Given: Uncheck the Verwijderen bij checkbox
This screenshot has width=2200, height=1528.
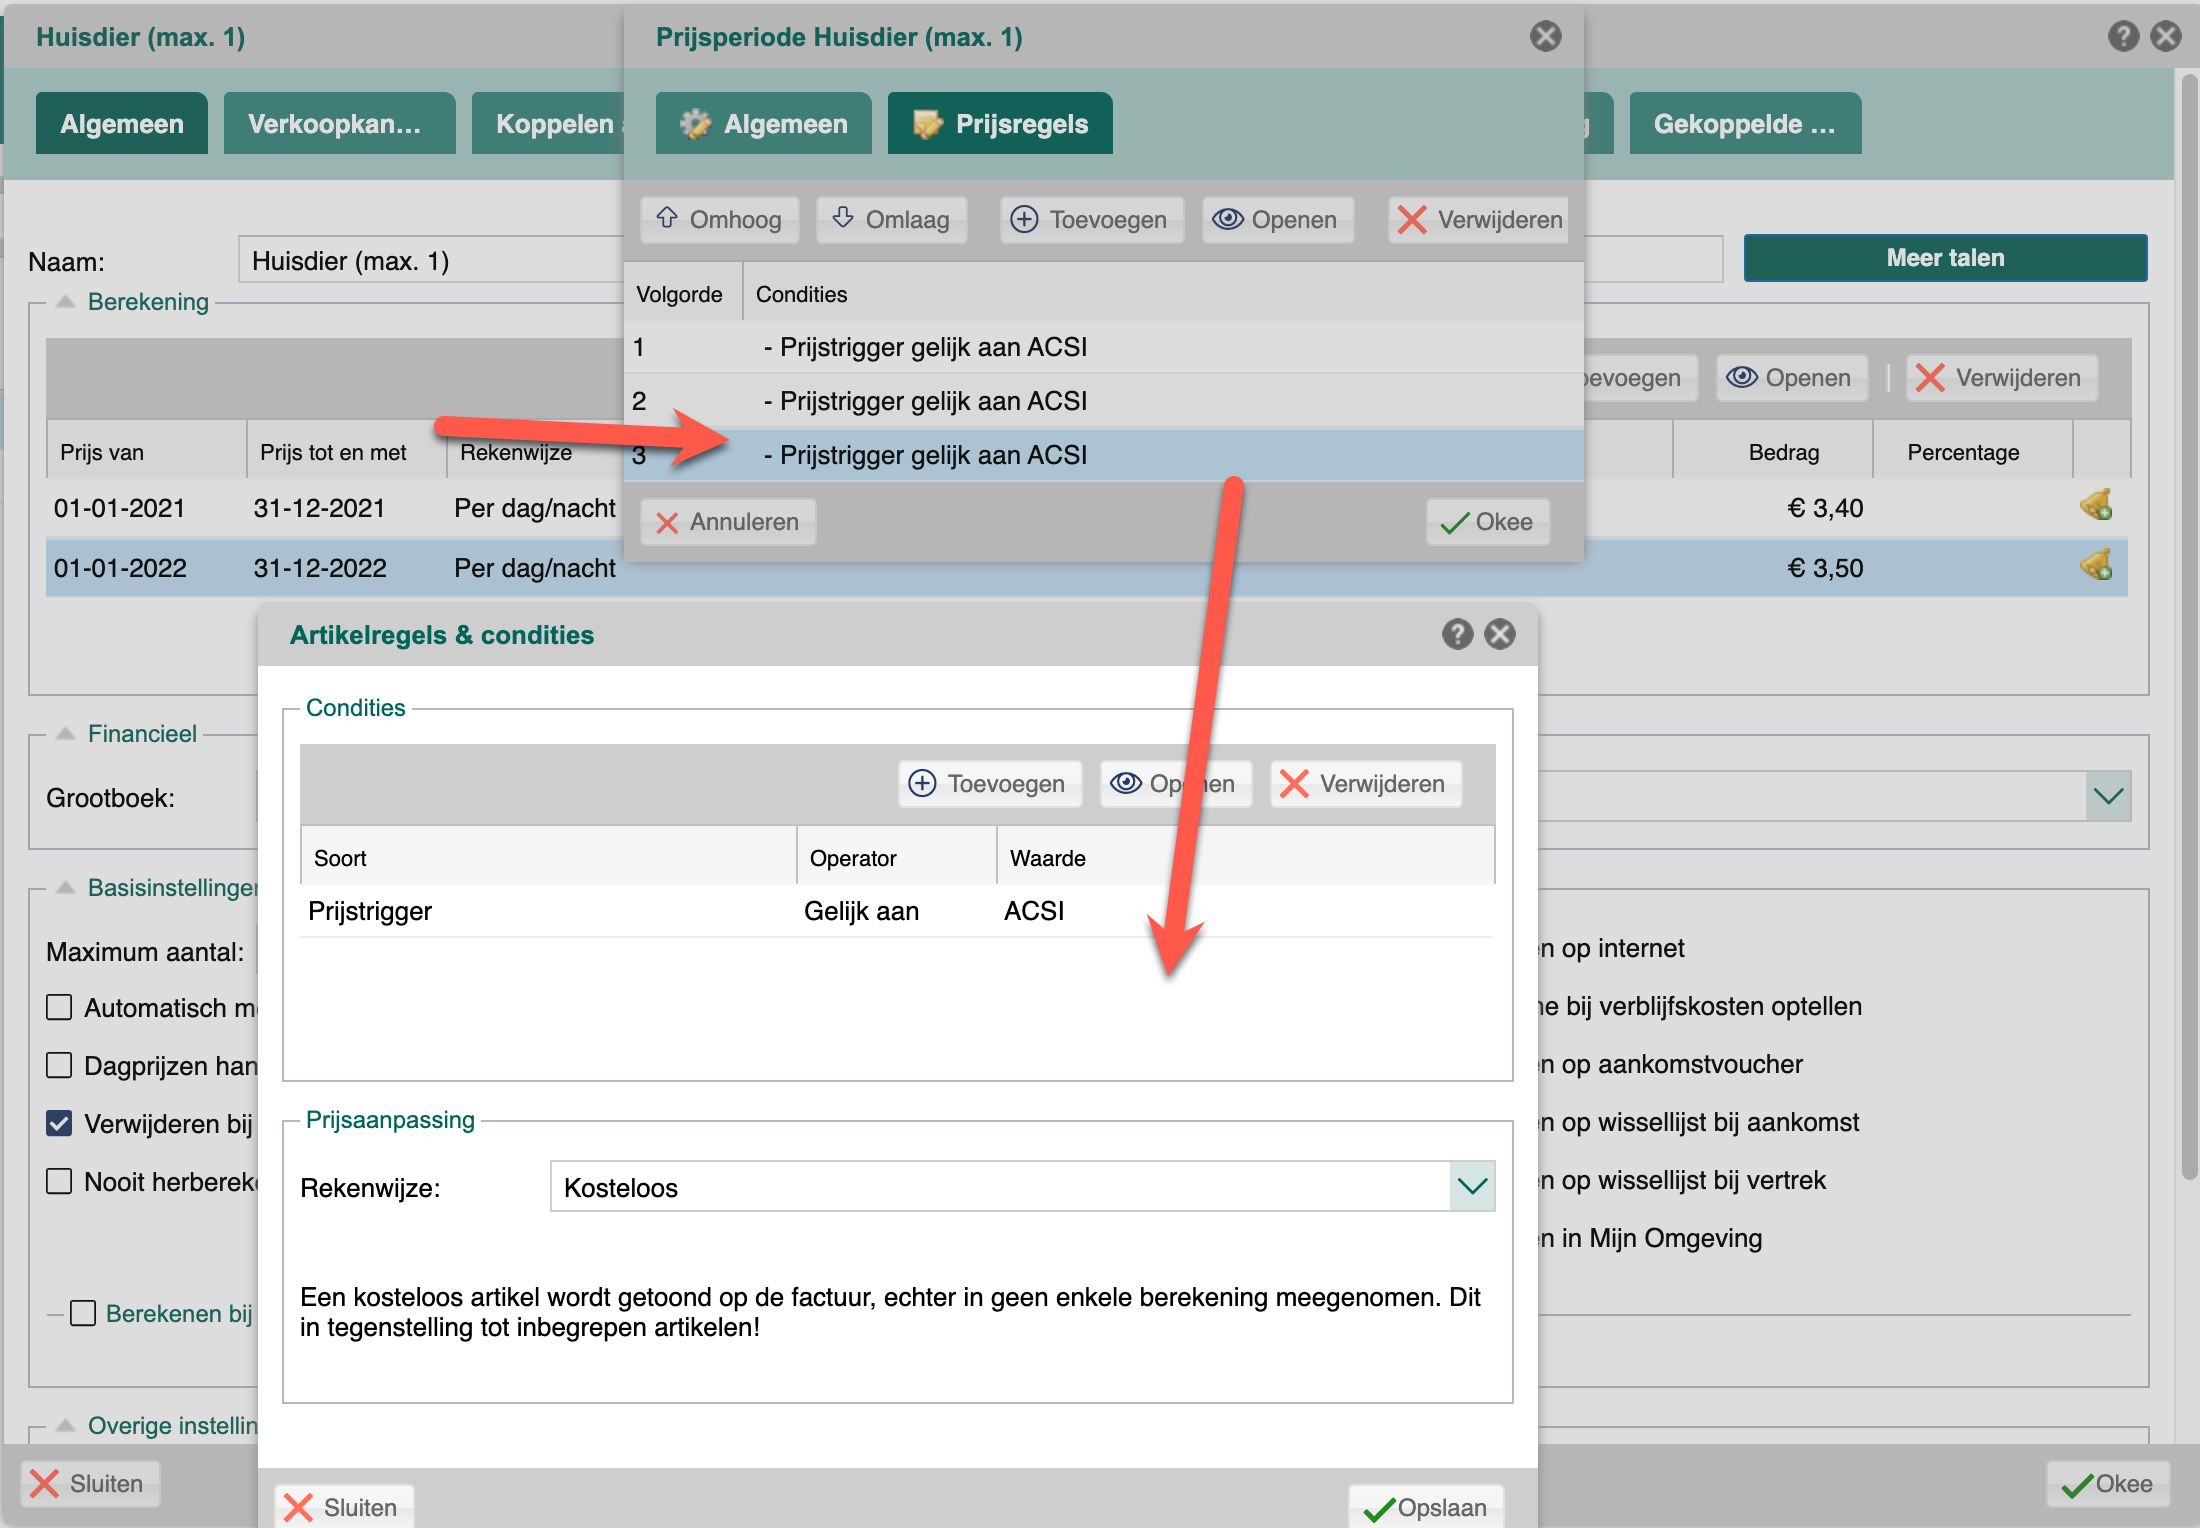Looking at the screenshot, I should (60, 1123).
